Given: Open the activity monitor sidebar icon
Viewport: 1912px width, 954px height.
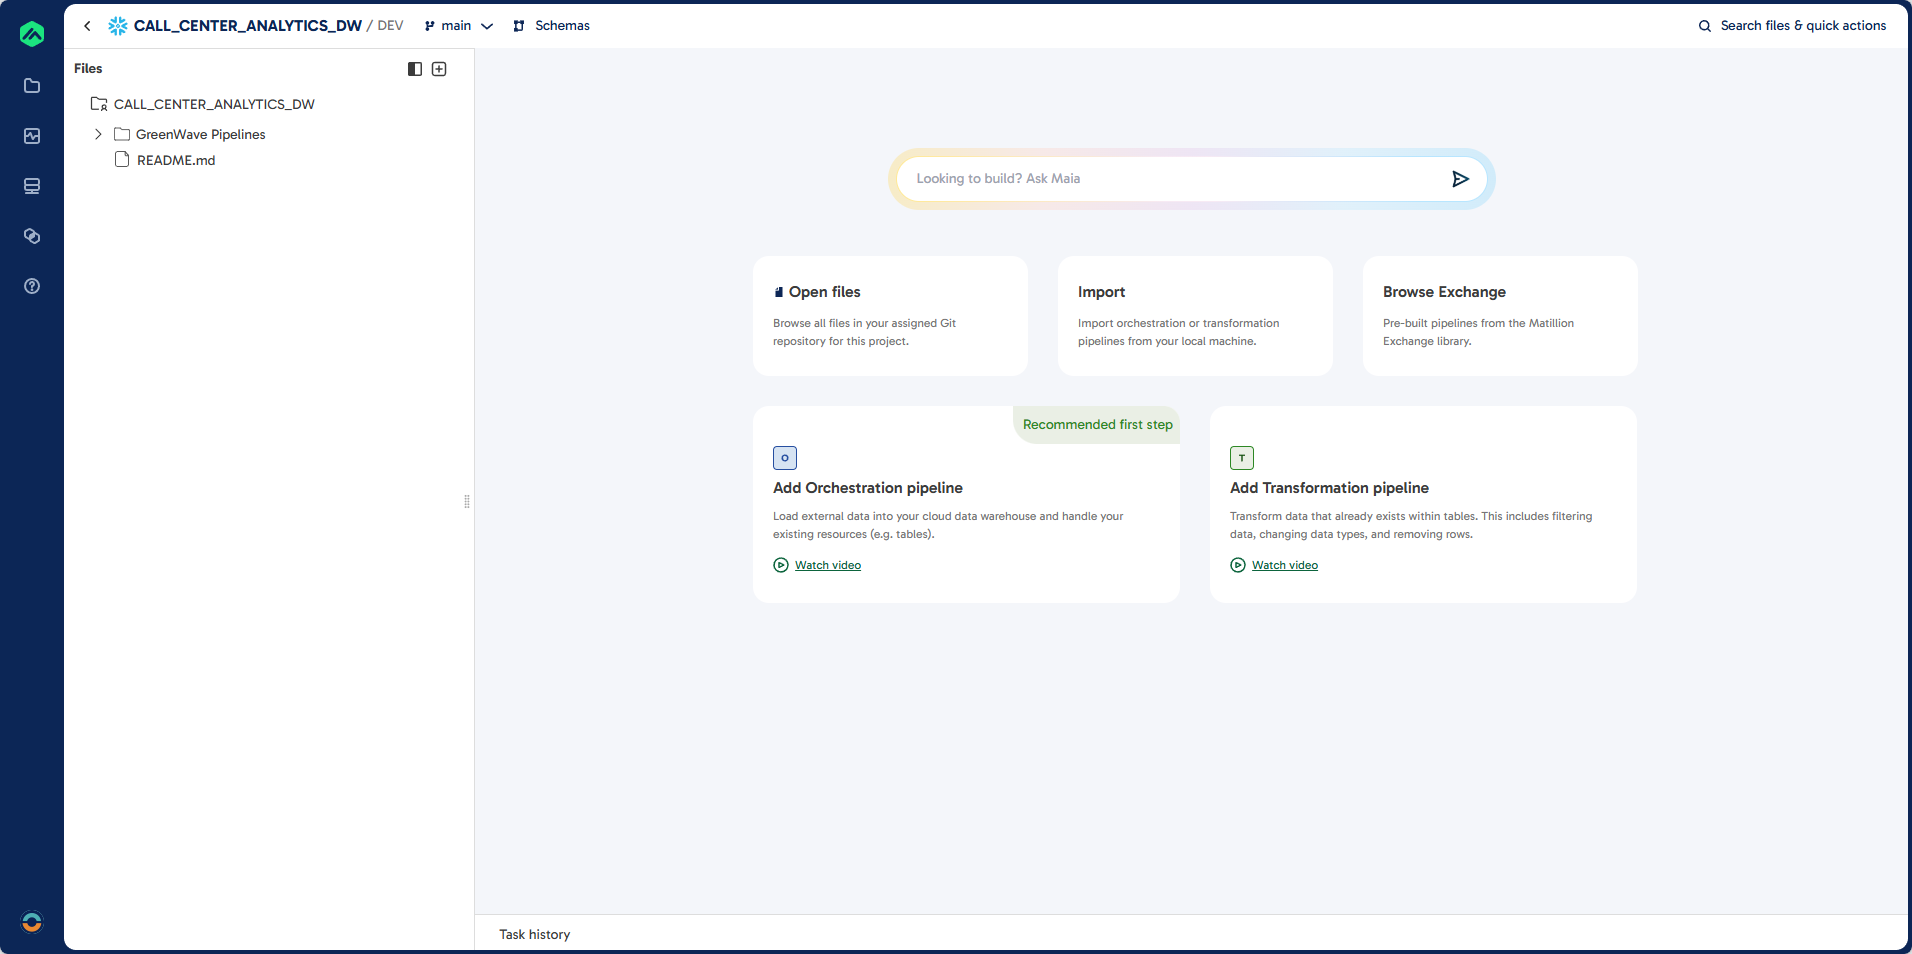Looking at the screenshot, I should [x=32, y=136].
